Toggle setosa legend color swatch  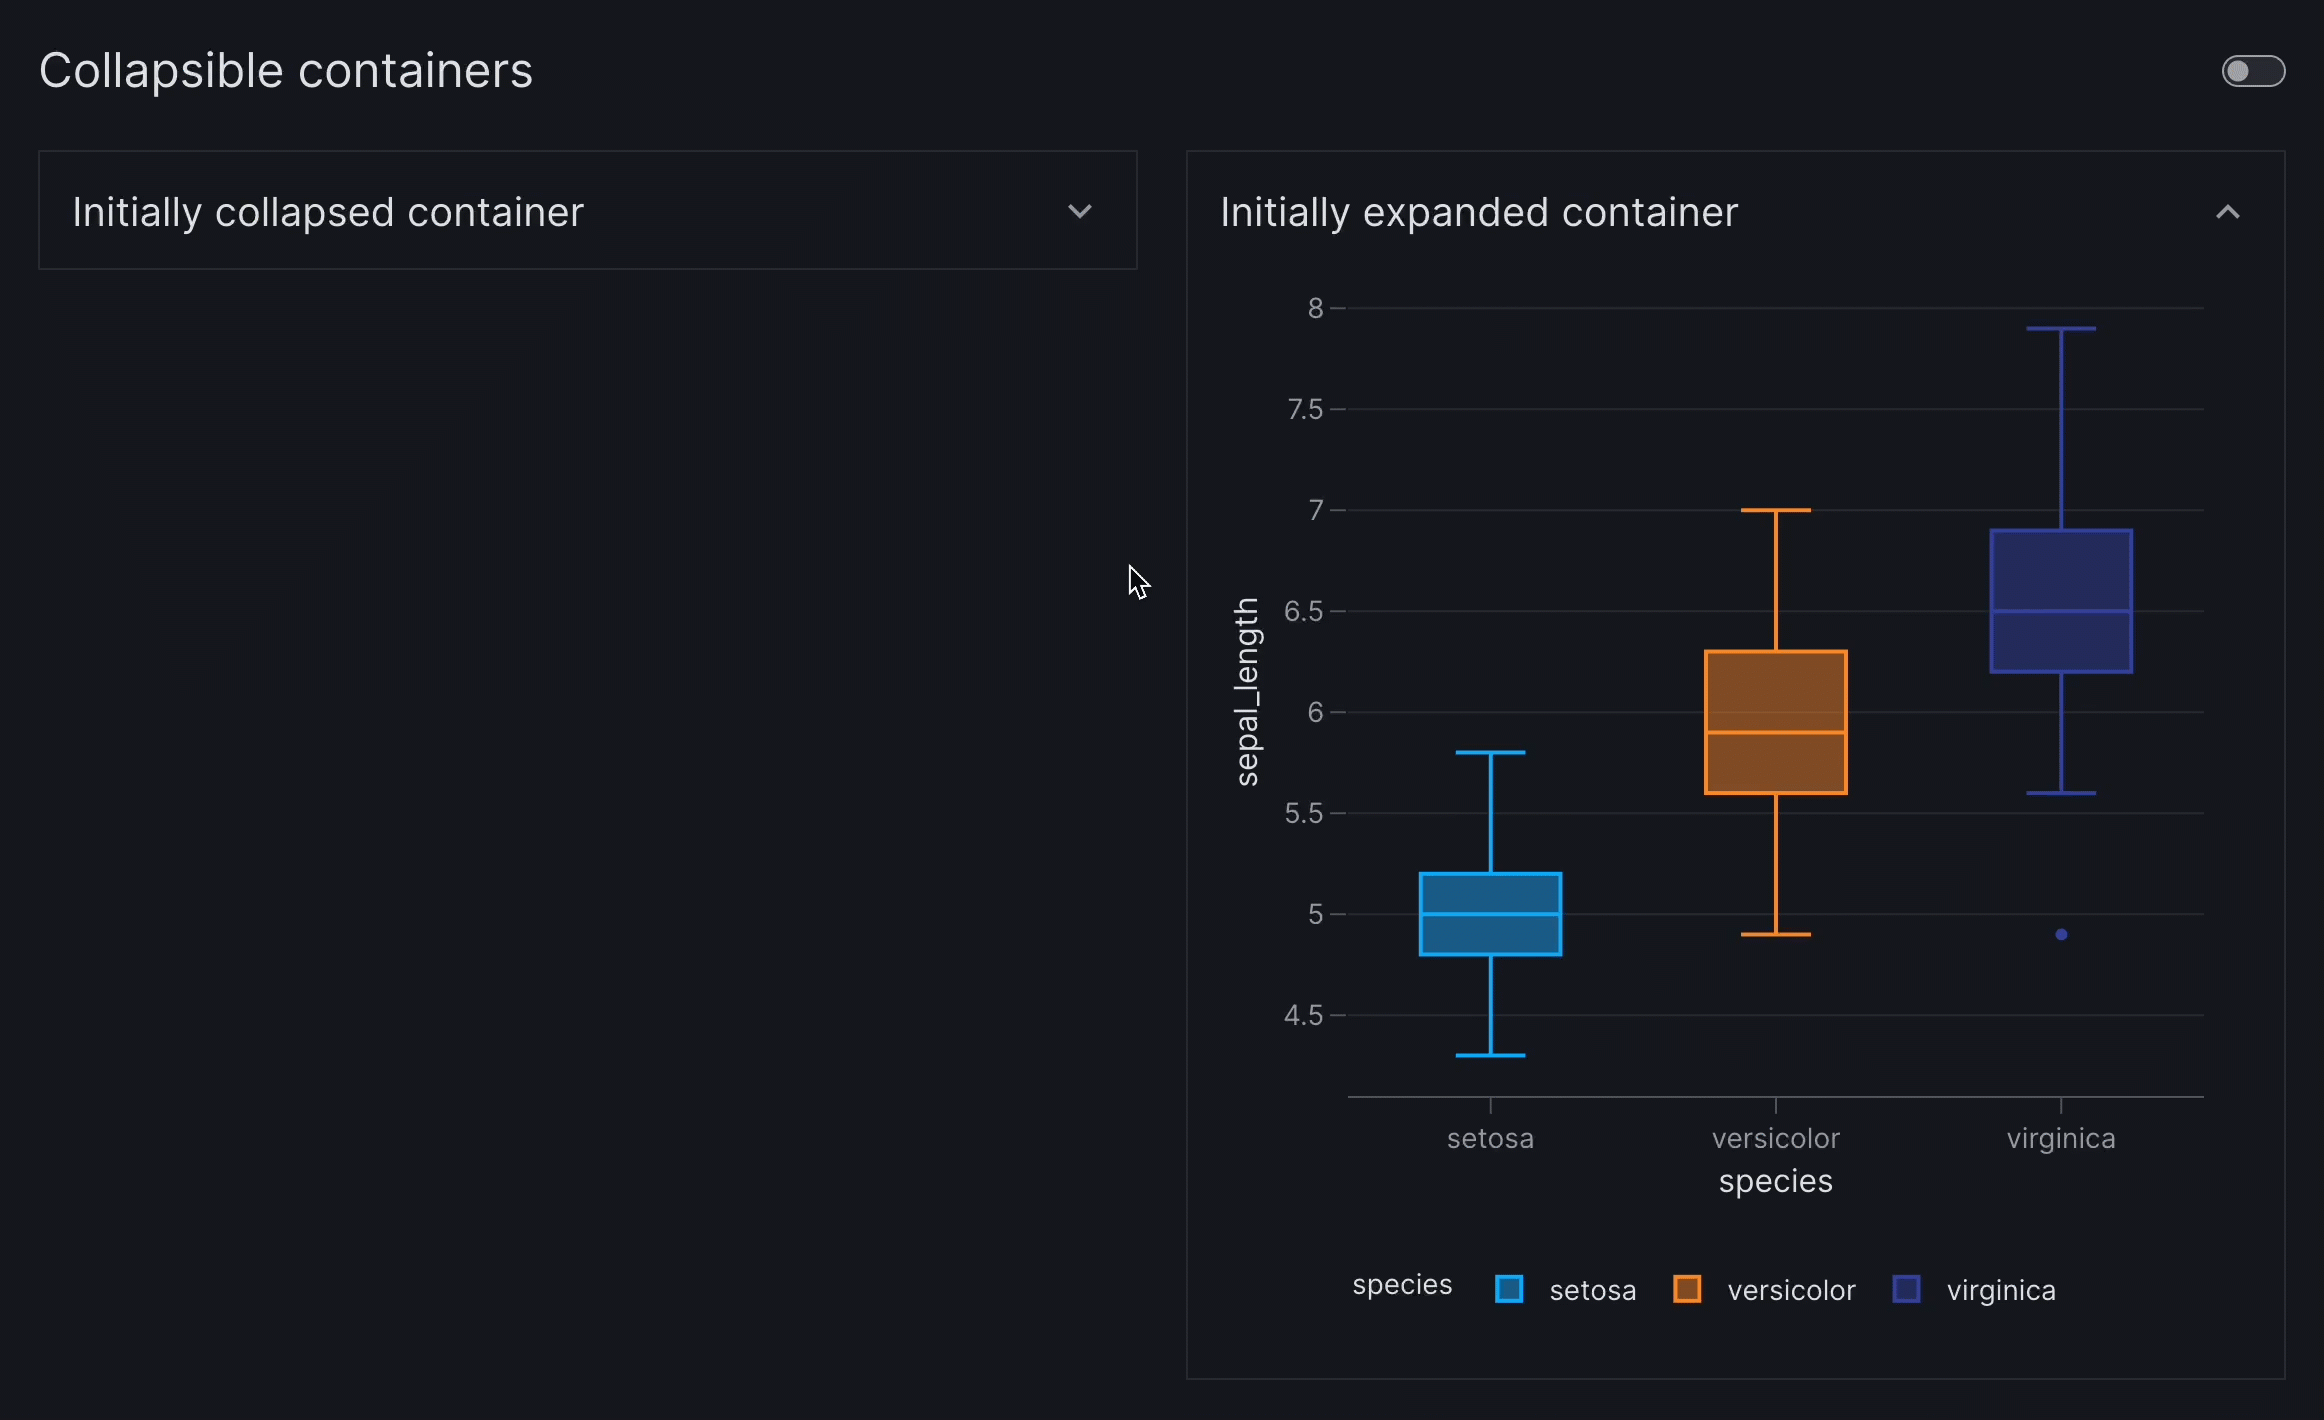tap(1509, 1289)
